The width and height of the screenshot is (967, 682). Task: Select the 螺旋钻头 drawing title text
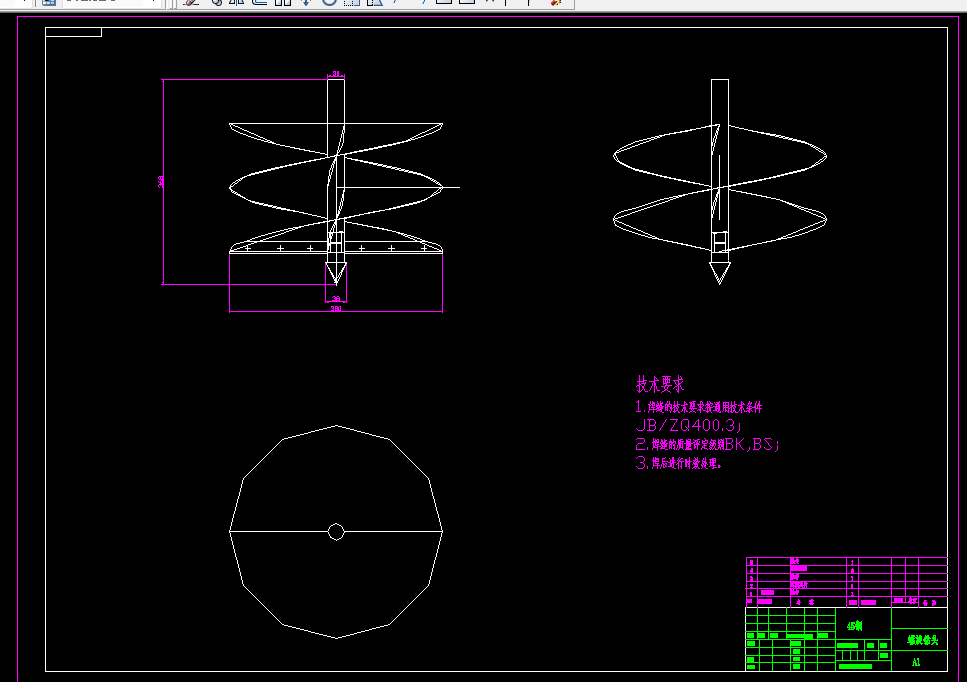pos(923,640)
